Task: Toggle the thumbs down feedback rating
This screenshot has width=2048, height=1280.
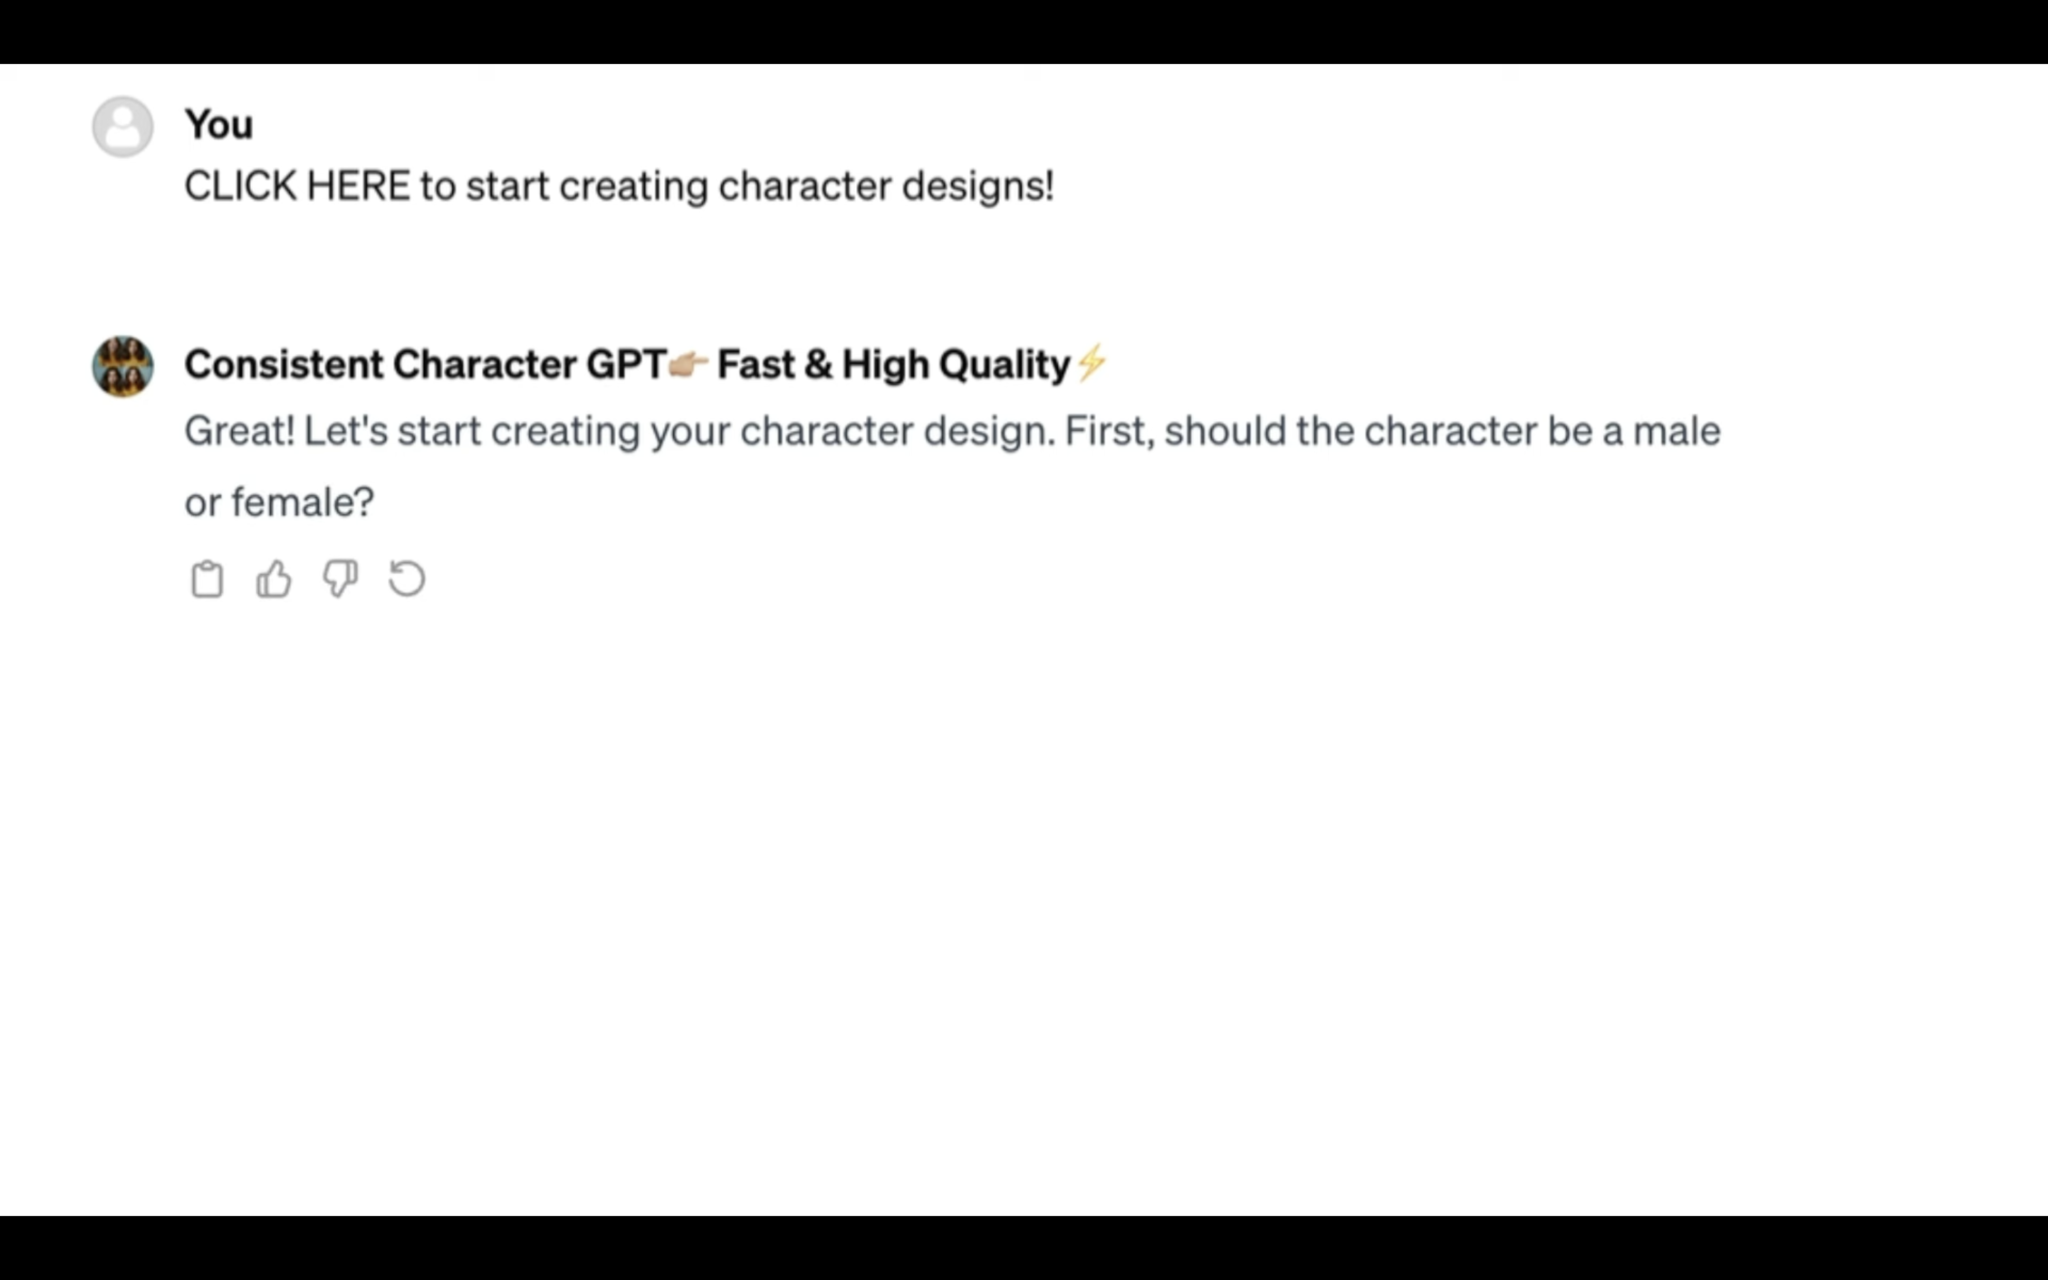Action: click(x=340, y=578)
